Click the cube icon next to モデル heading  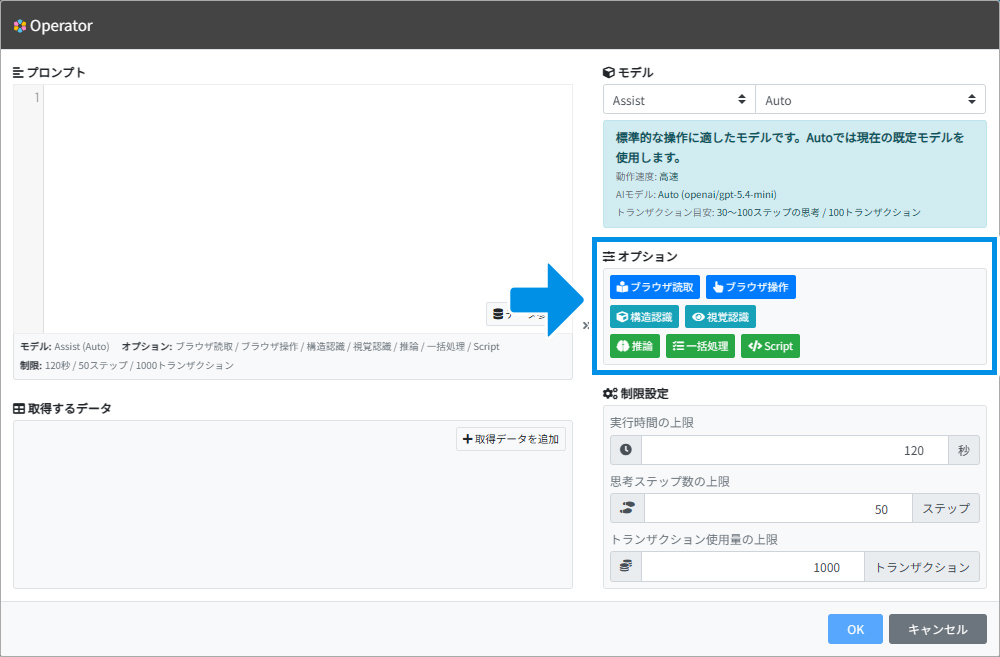coord(608,73)
